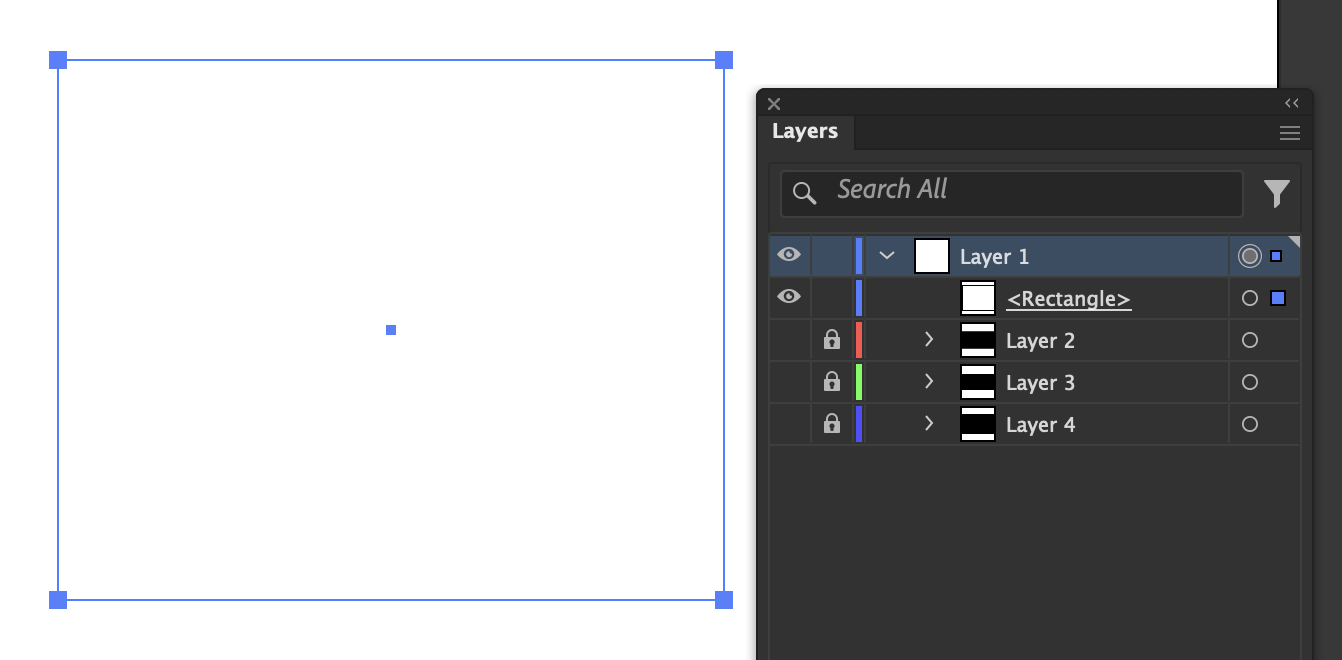The height and width of the screenshot is (660, 1342).
Task: Collapse the Layer 1 contents
Action: 886,256
